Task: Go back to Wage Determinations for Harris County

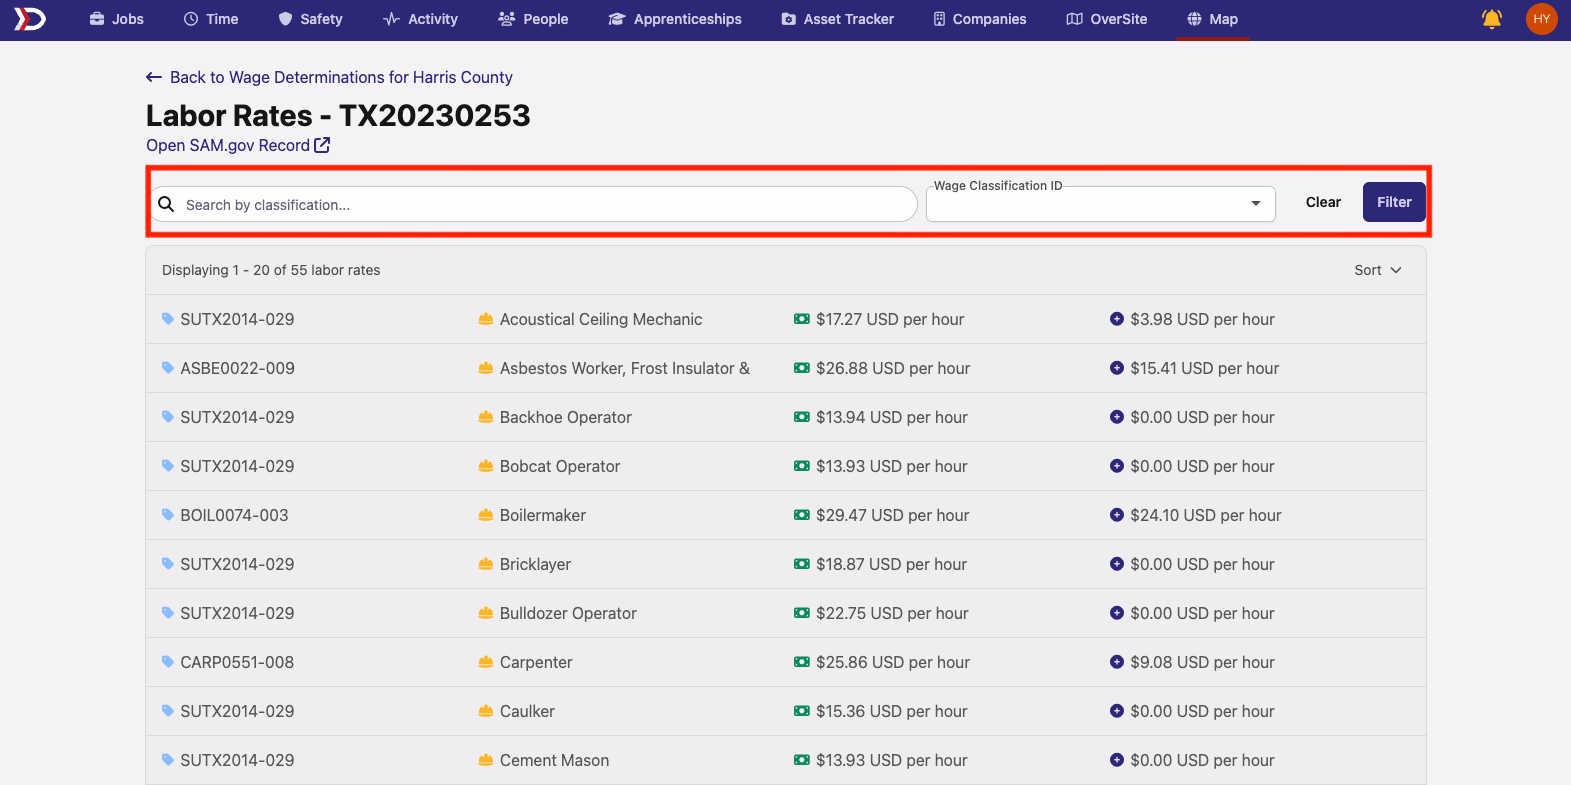Action: (x=329, y=77)
